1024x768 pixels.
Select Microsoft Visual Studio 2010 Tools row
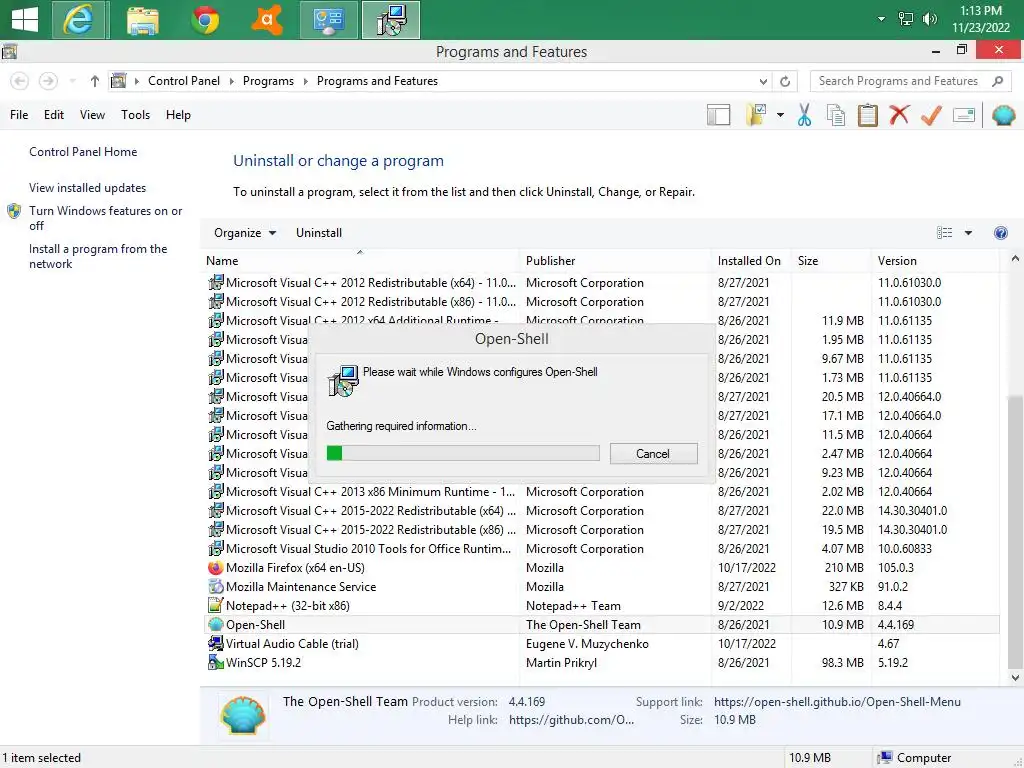point(601,549)
